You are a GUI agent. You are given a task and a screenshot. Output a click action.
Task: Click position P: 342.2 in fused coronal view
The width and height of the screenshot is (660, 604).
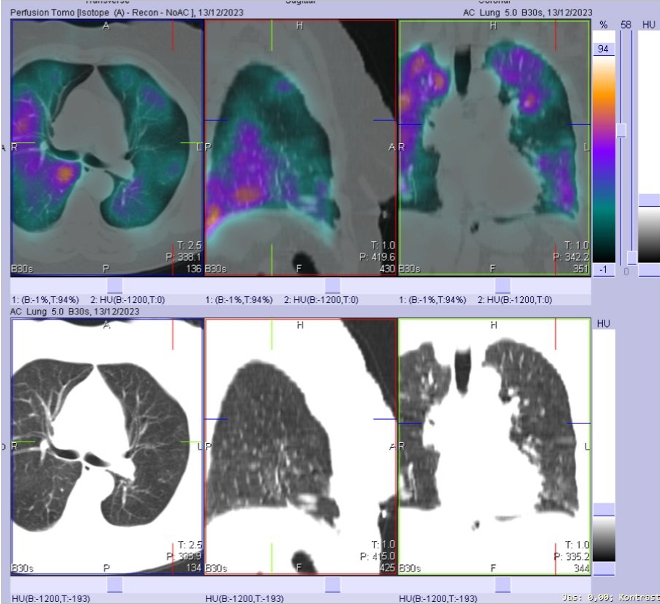pyautogui.click(x=571, y=257)
